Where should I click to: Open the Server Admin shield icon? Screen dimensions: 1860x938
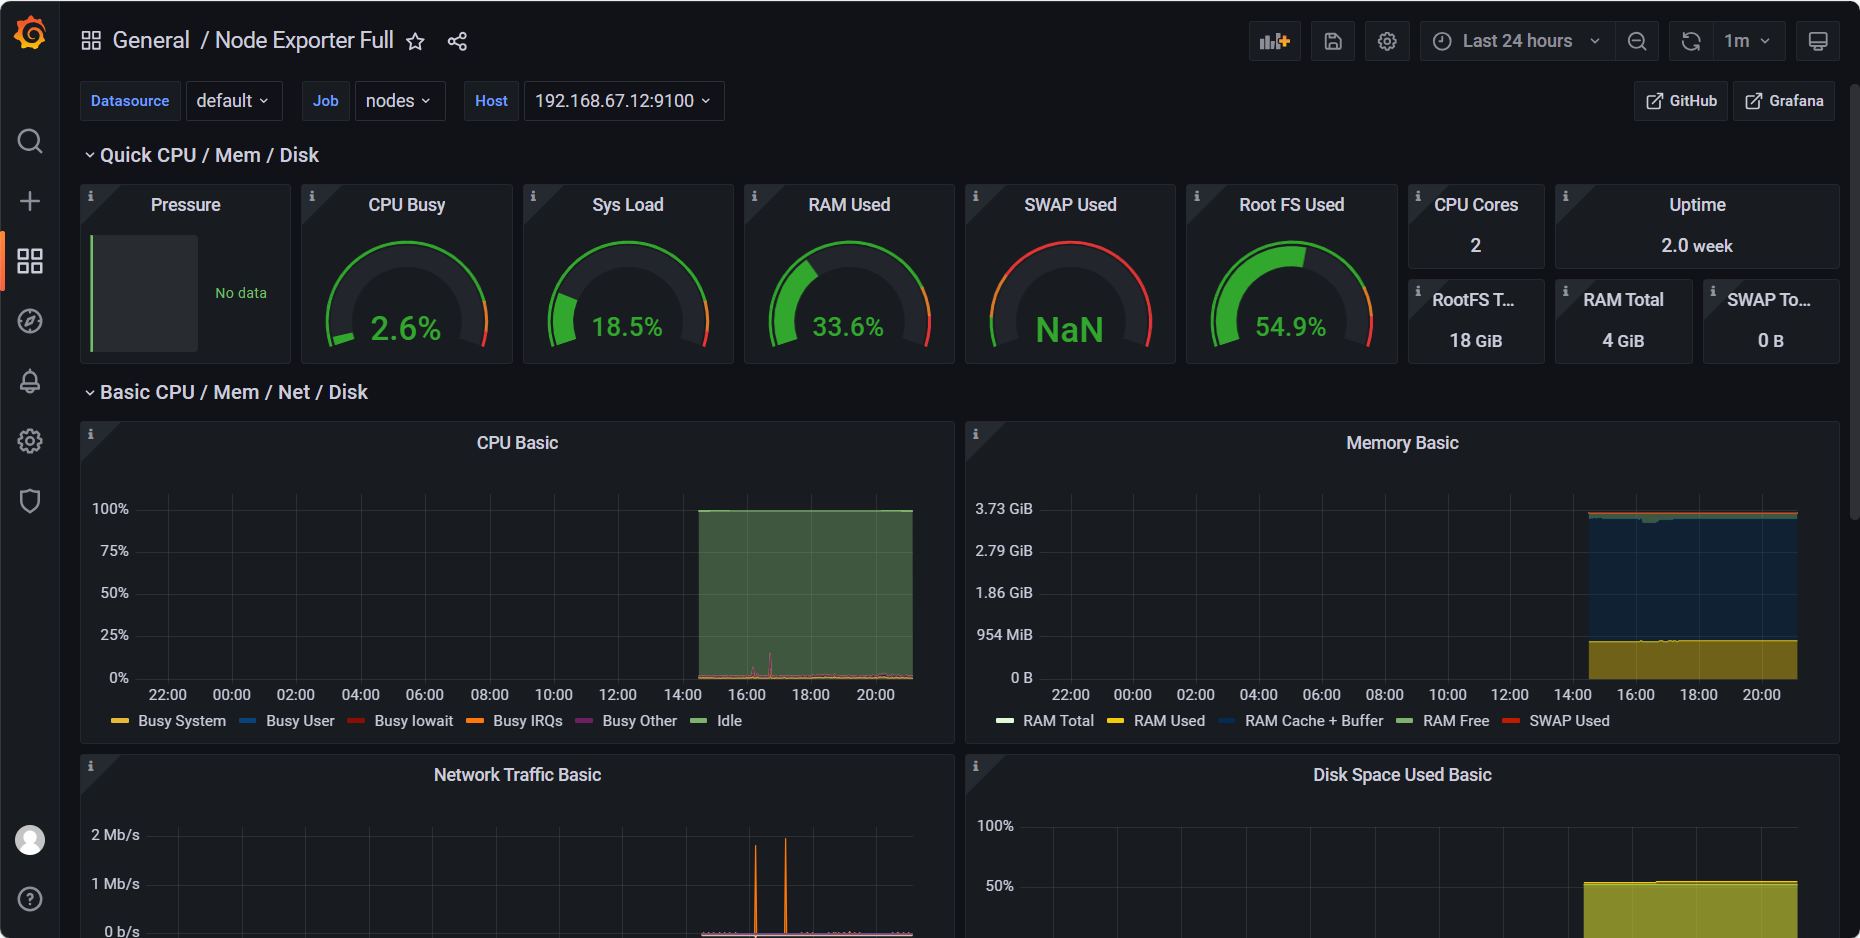click(x=30, y=501)
